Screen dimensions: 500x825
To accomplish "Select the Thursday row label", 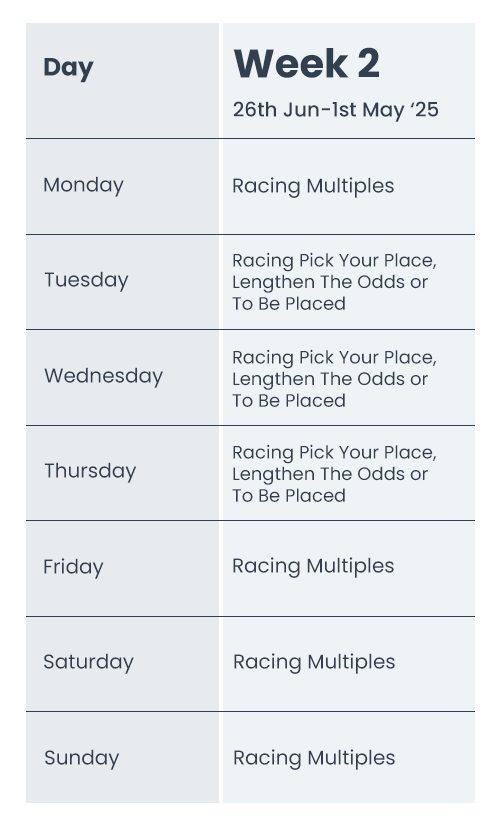I will tap(90, 471).
